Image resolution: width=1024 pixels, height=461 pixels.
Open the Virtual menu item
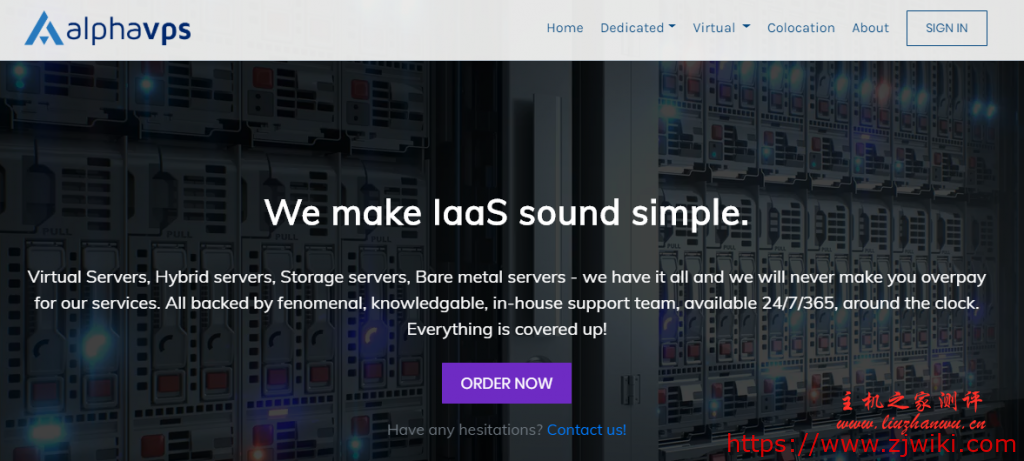714,28
